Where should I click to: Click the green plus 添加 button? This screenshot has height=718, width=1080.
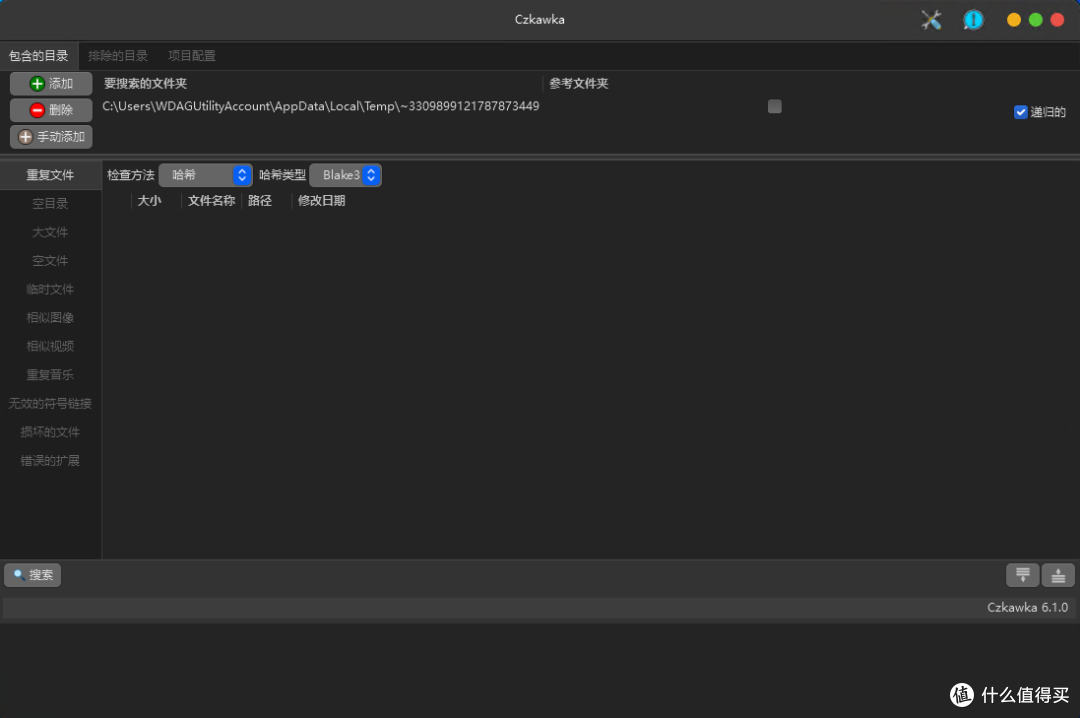click(51, 83)
